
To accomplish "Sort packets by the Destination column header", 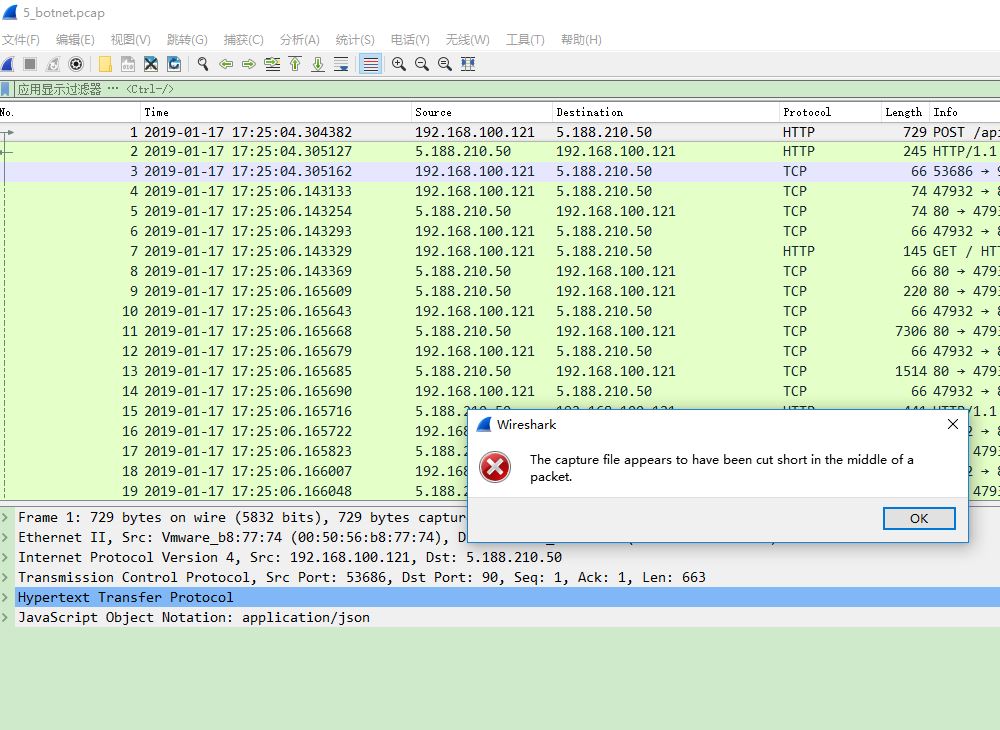I will click(x=666, y=112).
